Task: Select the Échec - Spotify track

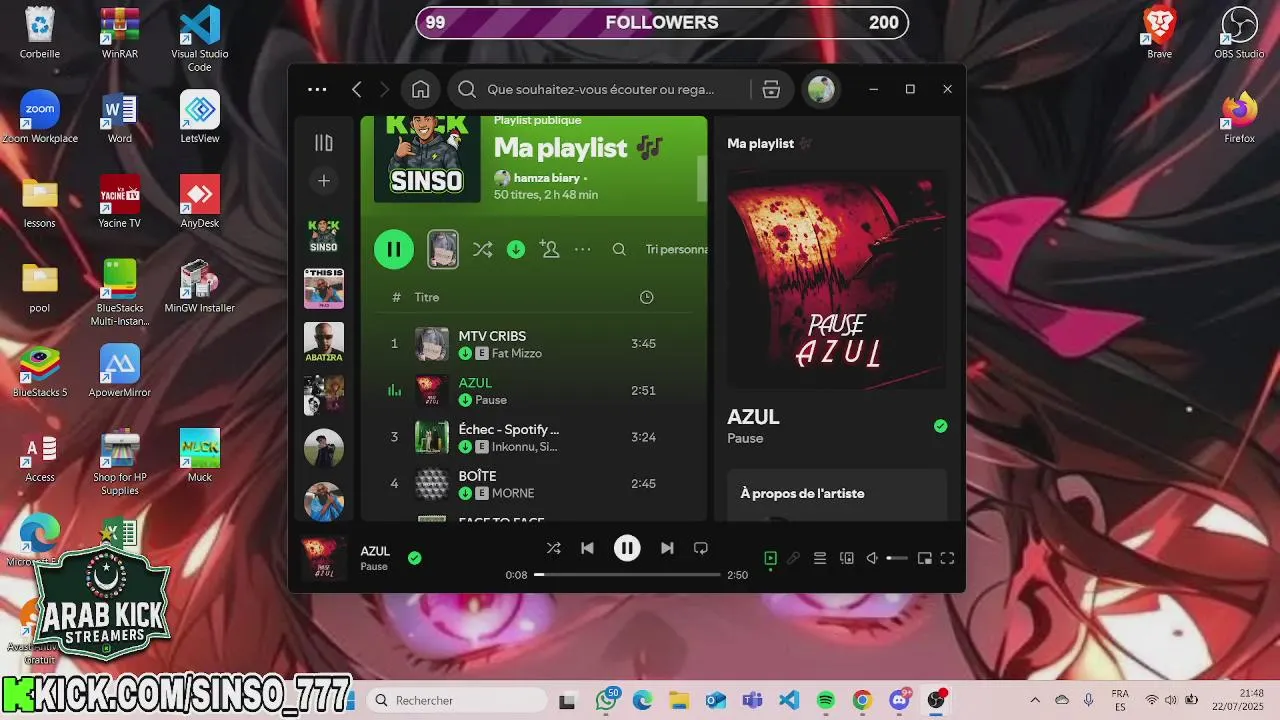Action: [x=534, y=437]
